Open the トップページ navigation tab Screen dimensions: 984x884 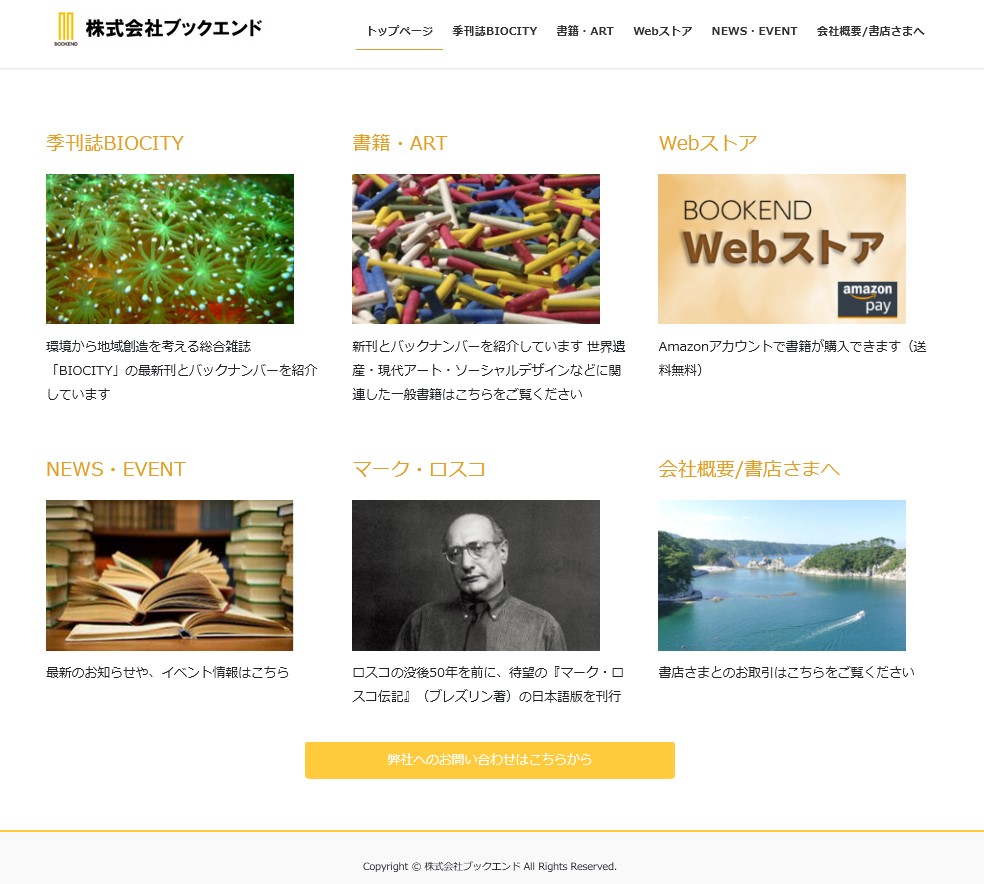[399, 31]
